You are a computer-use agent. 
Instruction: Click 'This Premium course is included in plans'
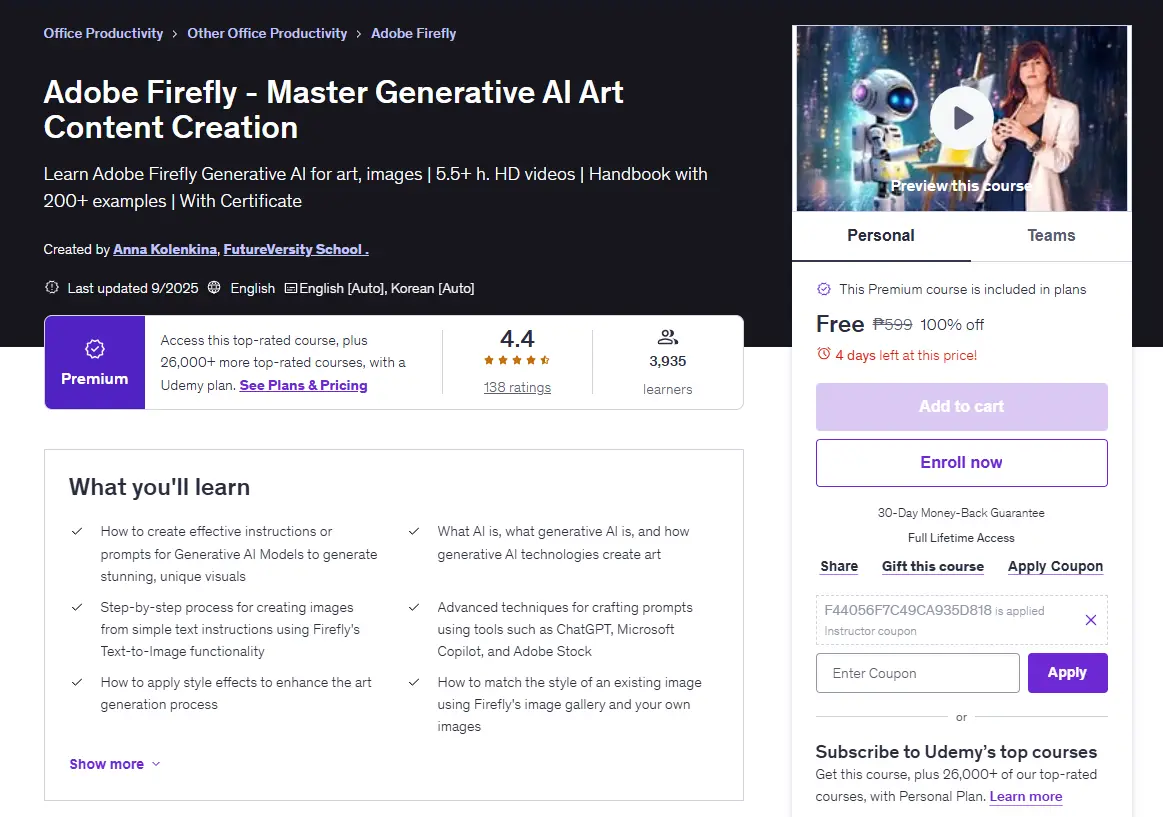tap(963, 289)
